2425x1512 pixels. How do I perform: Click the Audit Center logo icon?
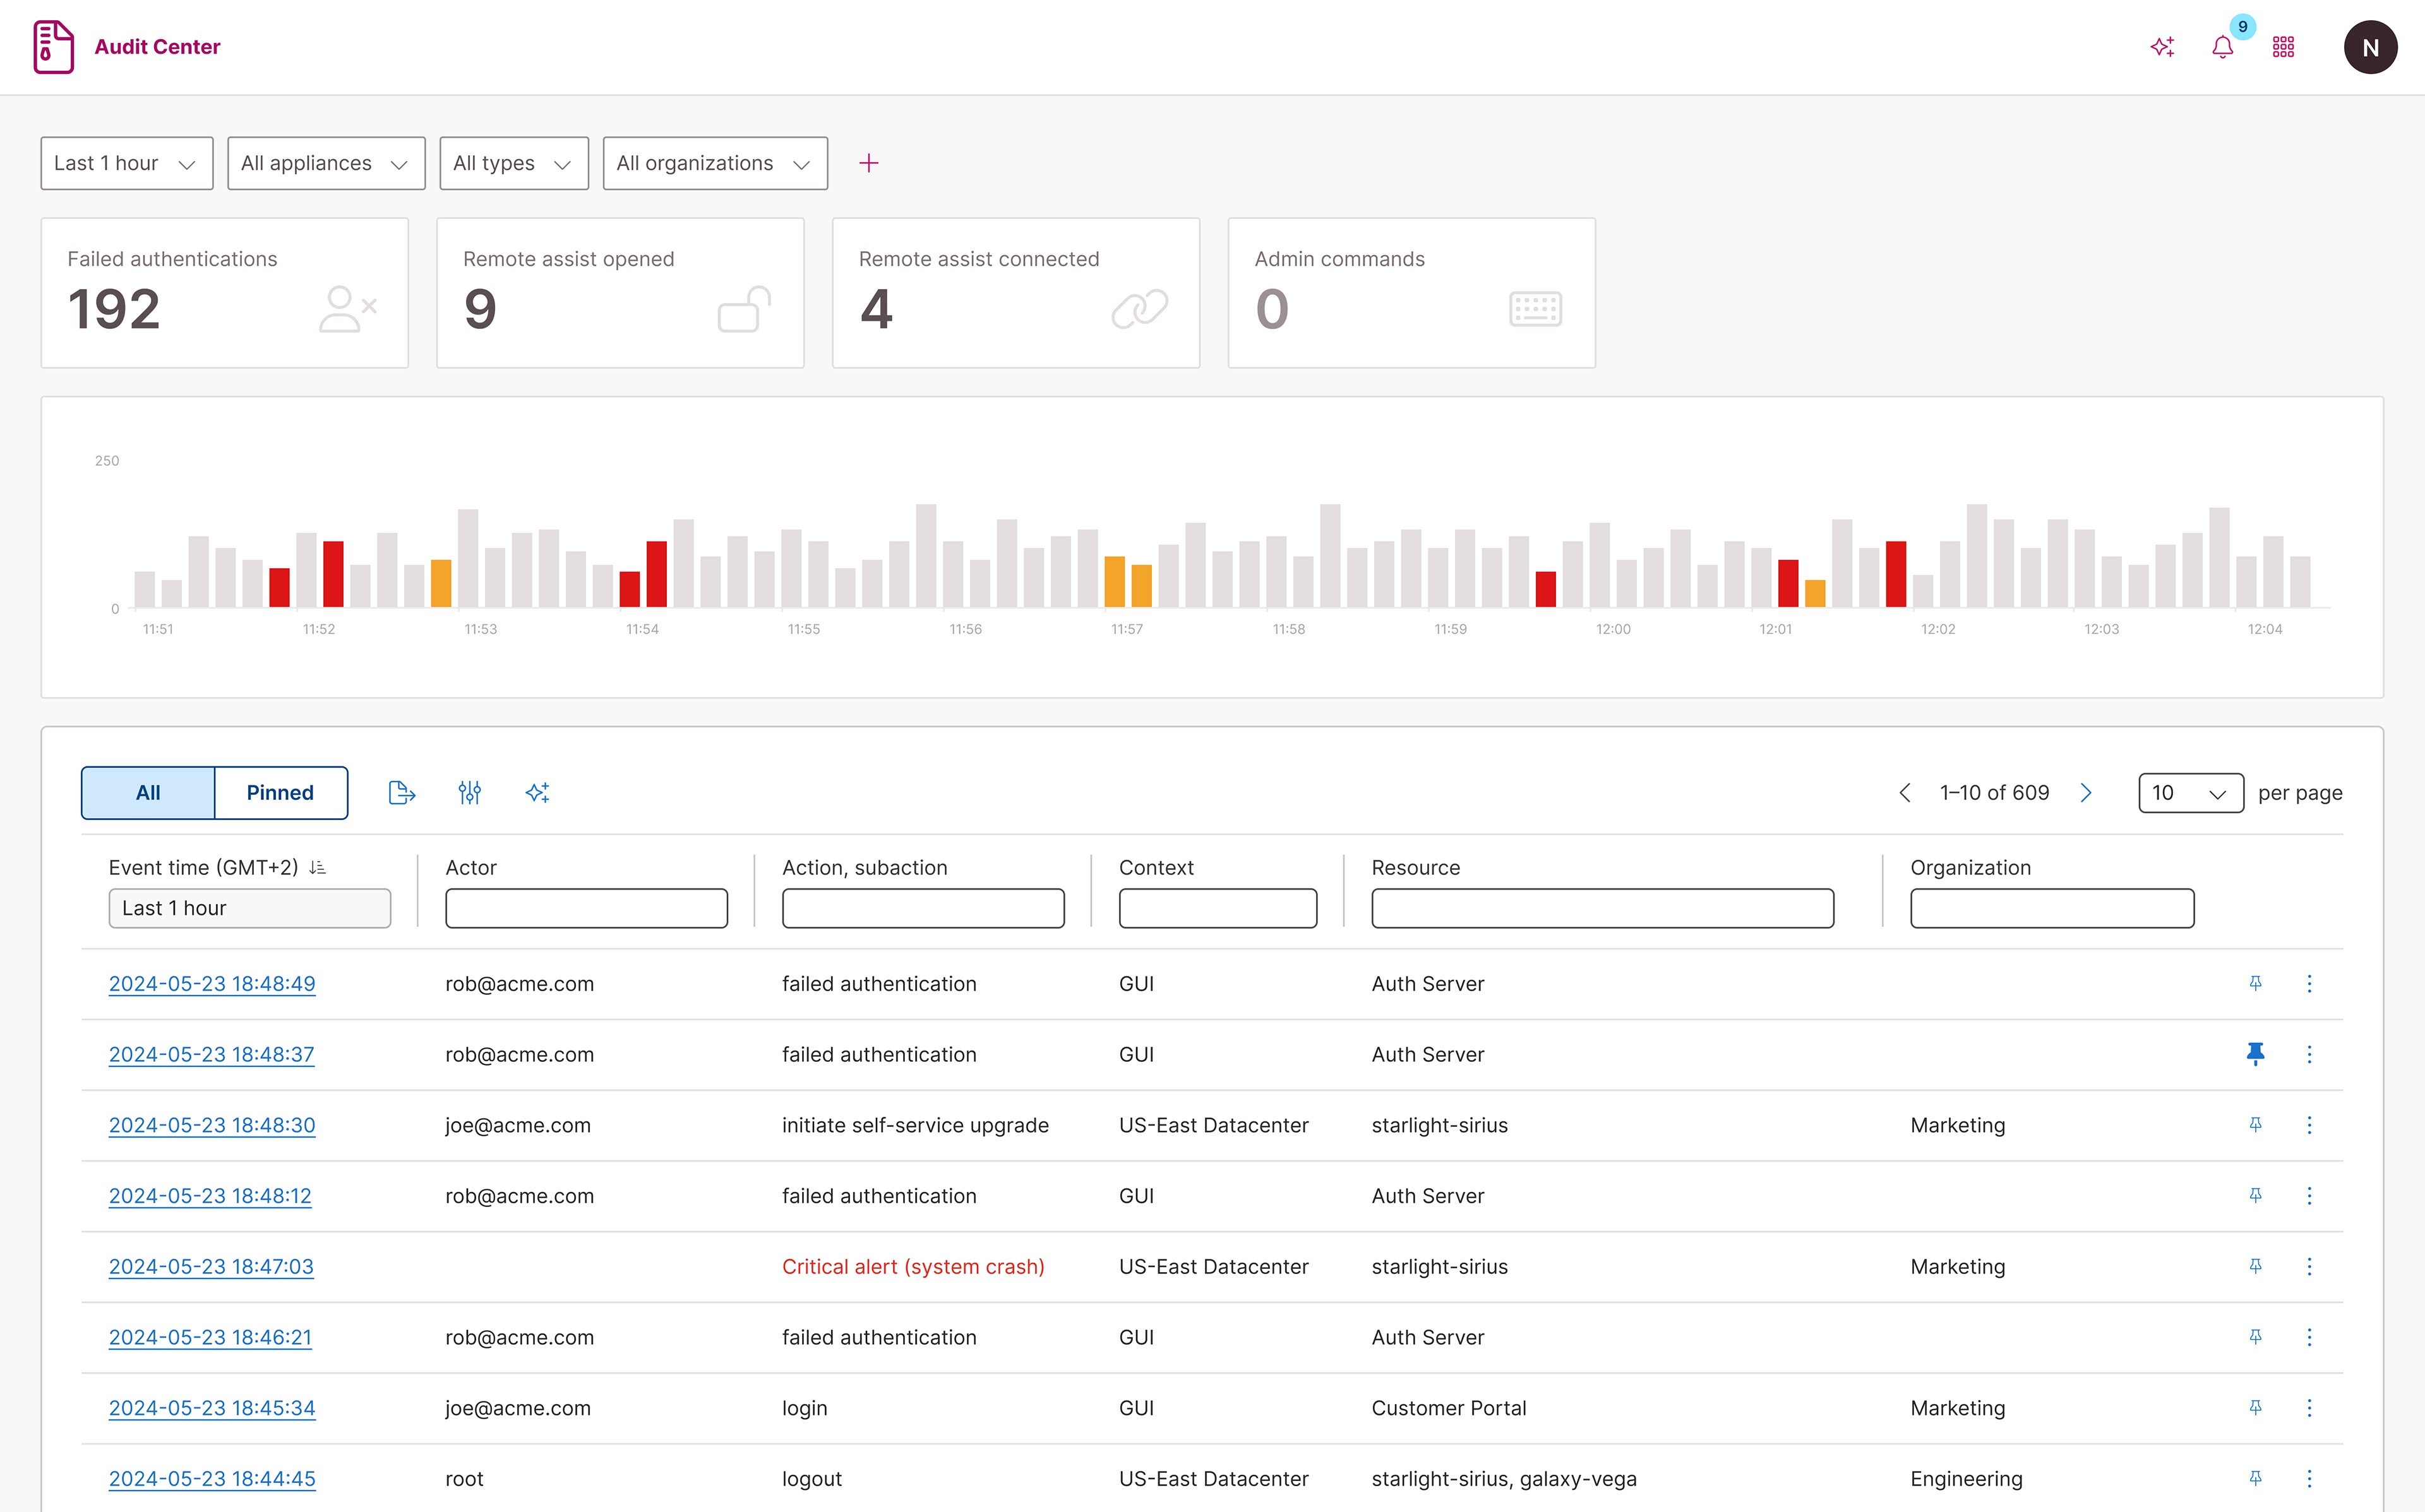(53, 47)
